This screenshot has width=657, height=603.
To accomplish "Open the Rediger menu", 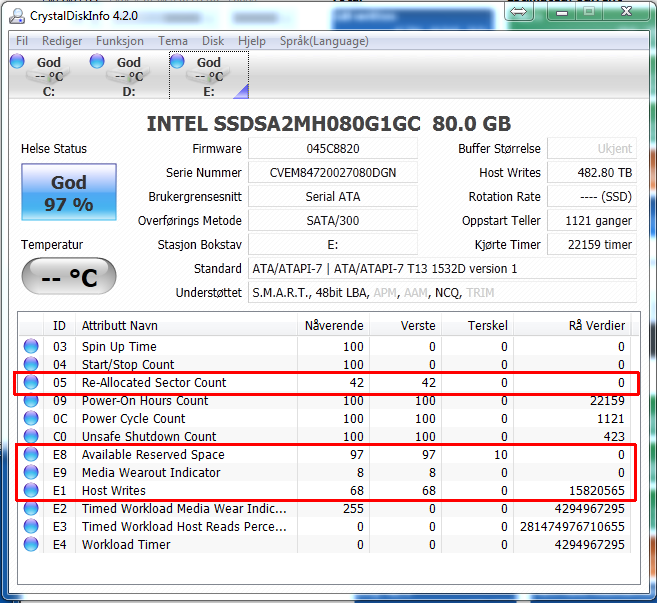I will [x=62, y=41].
